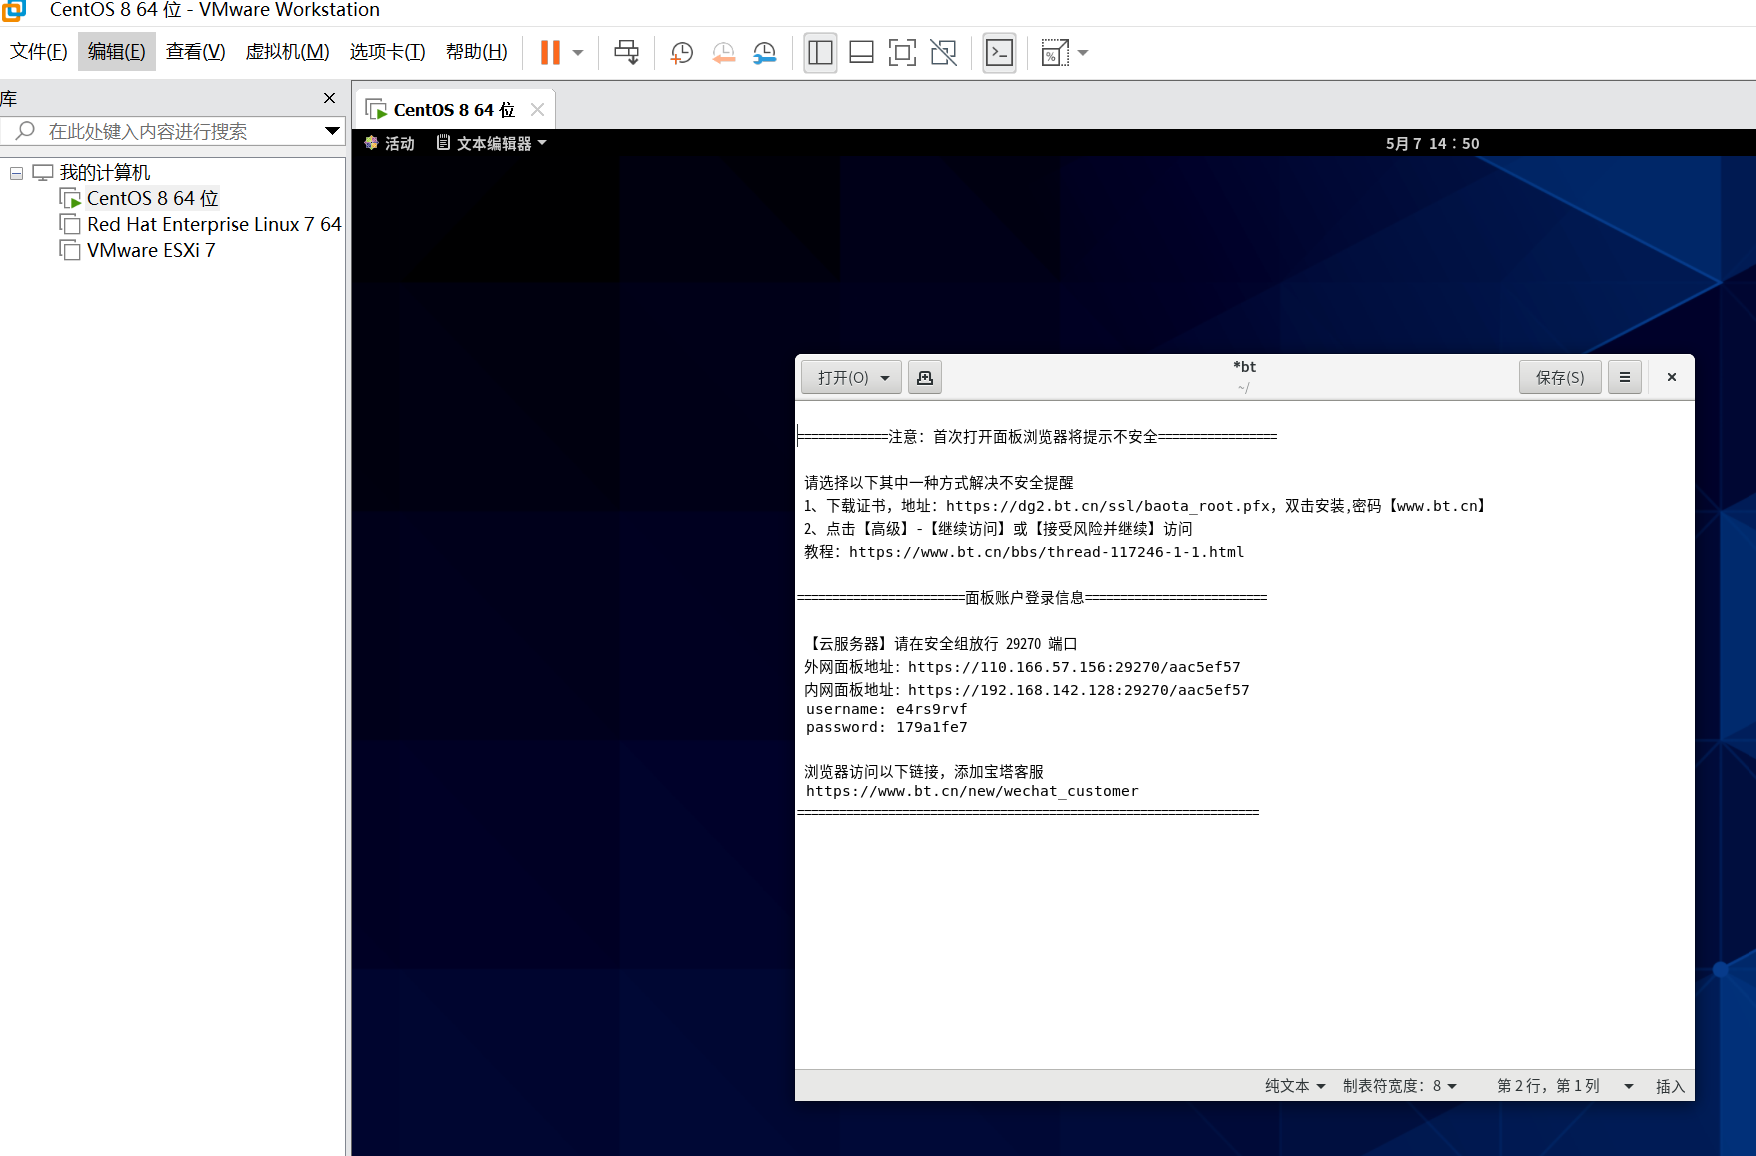The image size is (1756, 1156).
Task: Select 我的计算机 in the library
Action: tap(104, 173)
